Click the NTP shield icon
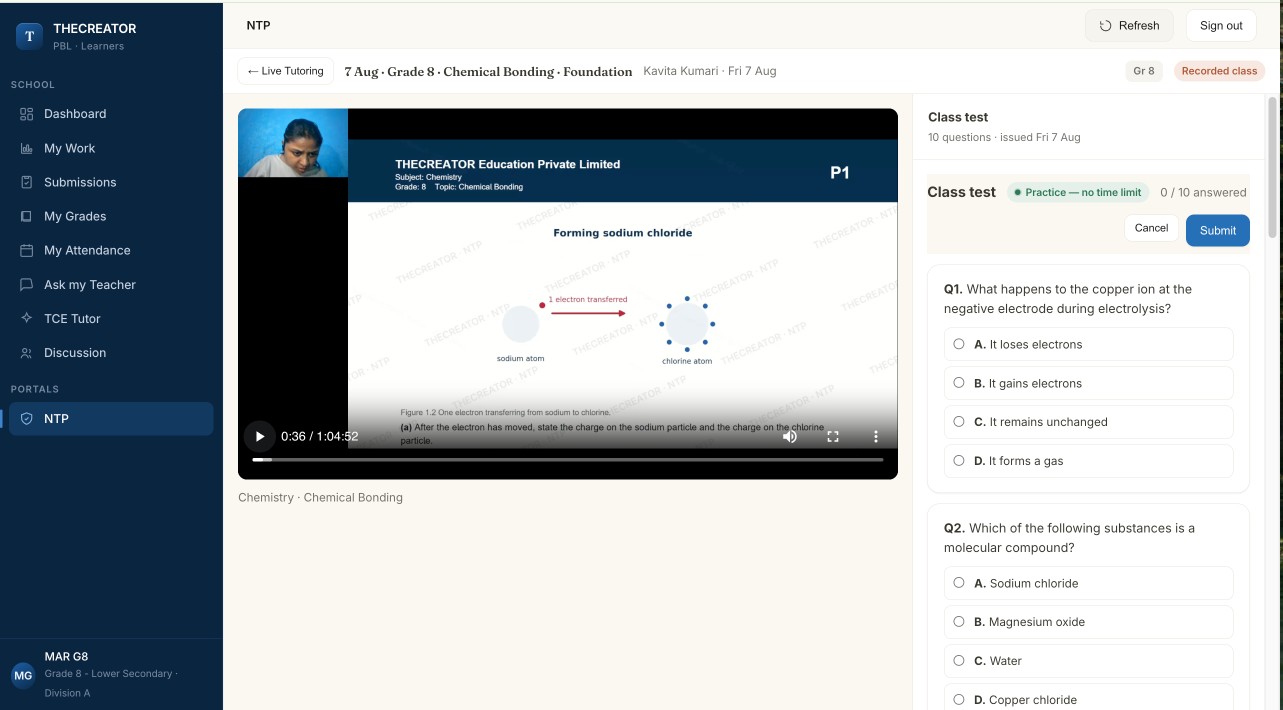This screenshot has height=710, width=1283. [27, 419]
